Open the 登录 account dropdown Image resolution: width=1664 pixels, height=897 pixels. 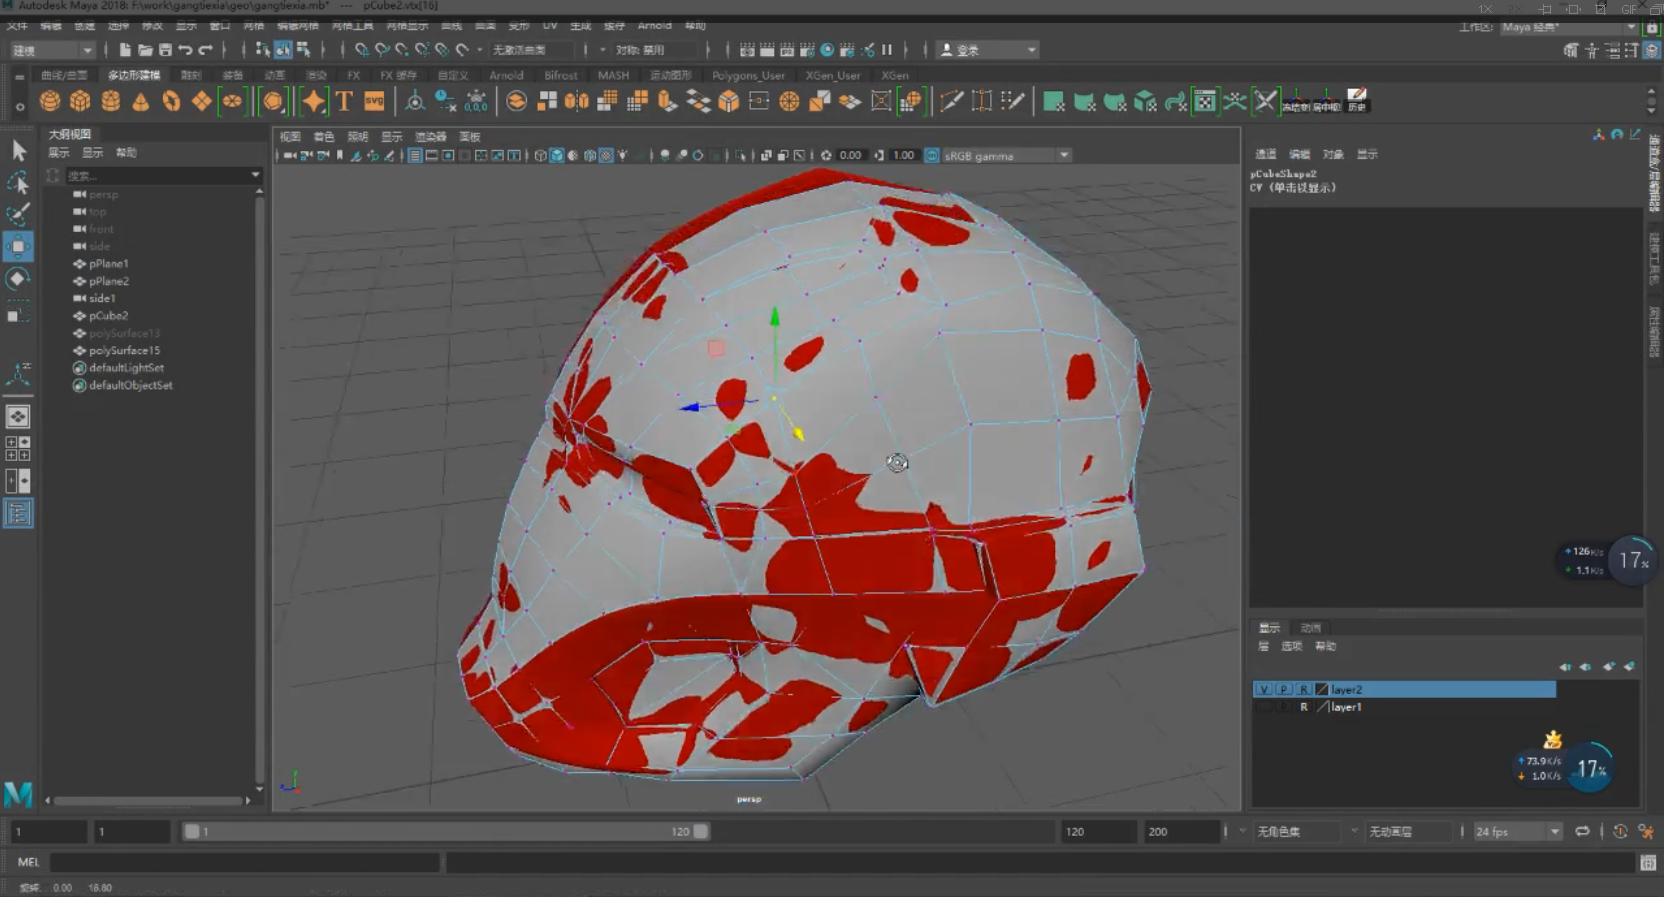click(x=988, y=49)
